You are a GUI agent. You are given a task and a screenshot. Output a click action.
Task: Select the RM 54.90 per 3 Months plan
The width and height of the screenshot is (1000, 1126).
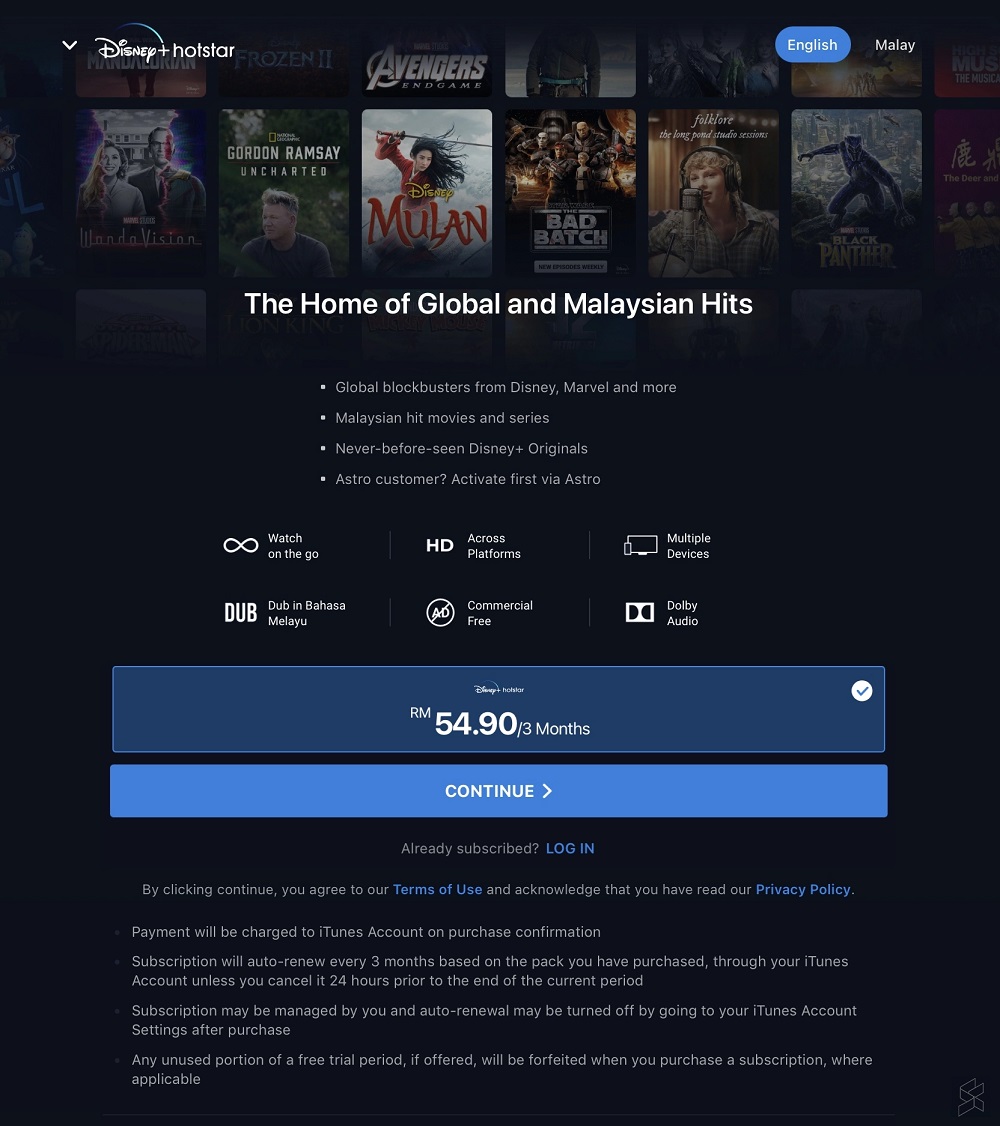click(x=498, y=709)
